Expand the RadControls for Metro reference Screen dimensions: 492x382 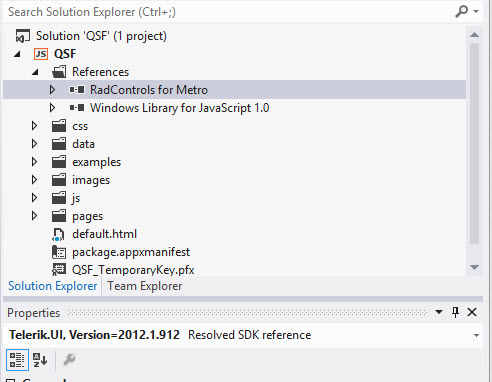click(52, 90)
